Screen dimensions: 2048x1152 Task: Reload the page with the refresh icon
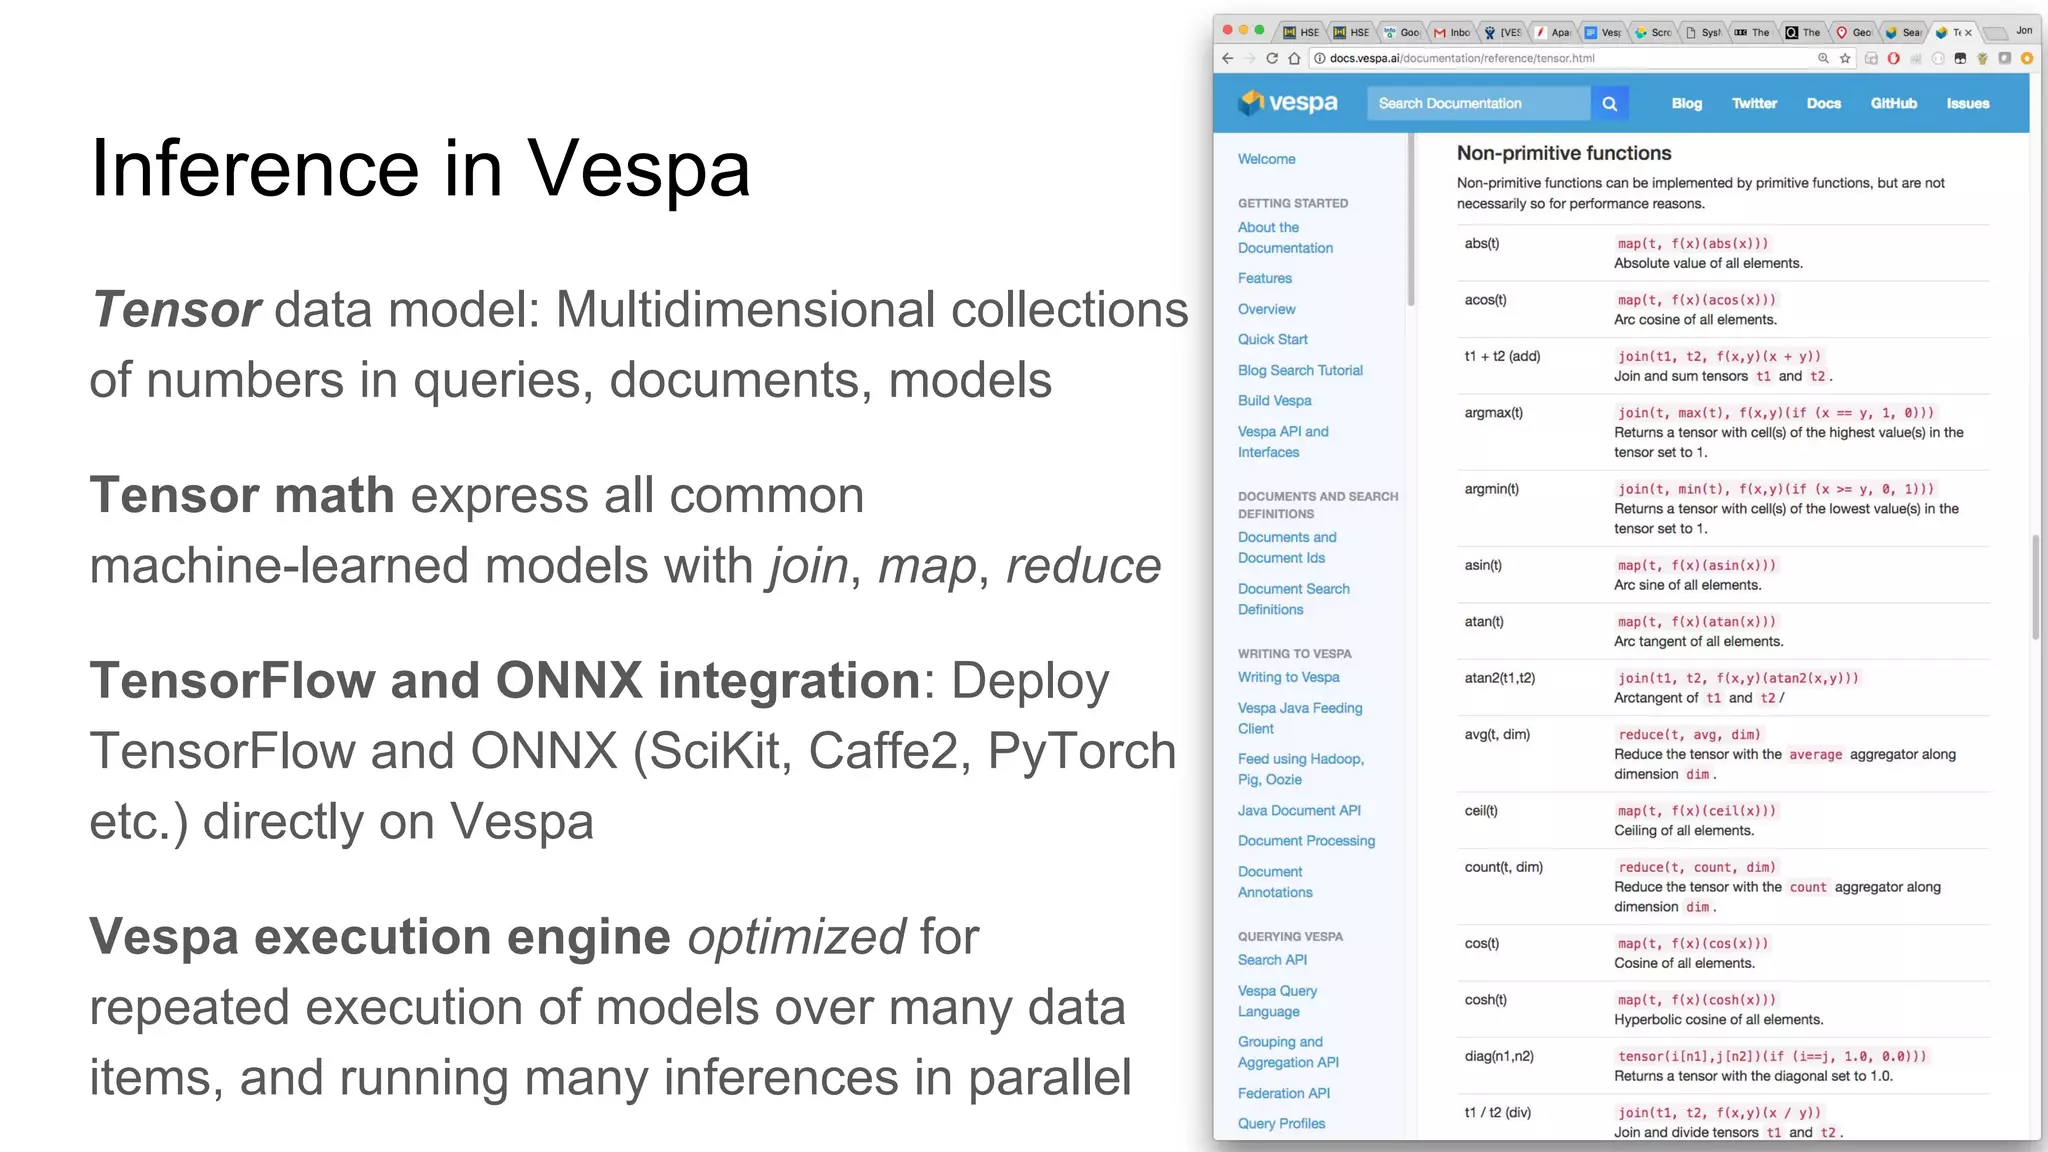point(1272,58)
